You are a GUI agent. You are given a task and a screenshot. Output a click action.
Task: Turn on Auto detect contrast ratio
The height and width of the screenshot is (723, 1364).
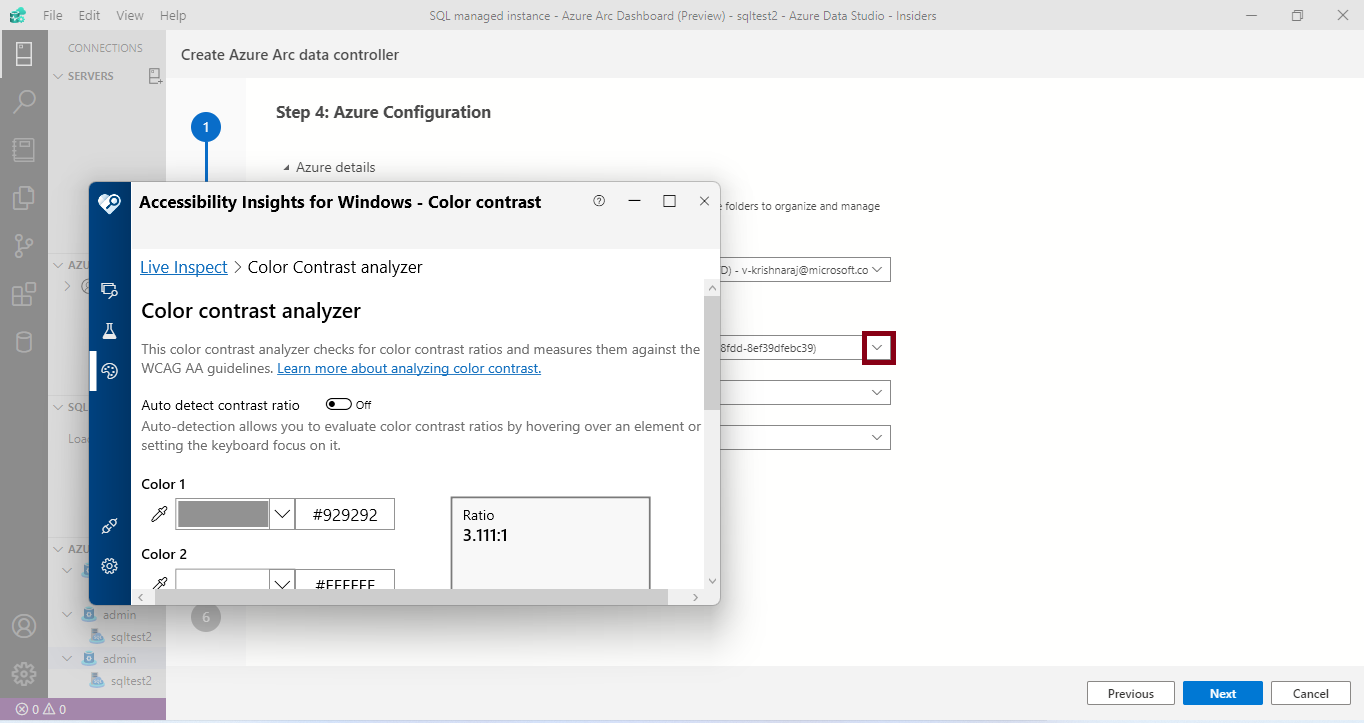tap(337, 404)
